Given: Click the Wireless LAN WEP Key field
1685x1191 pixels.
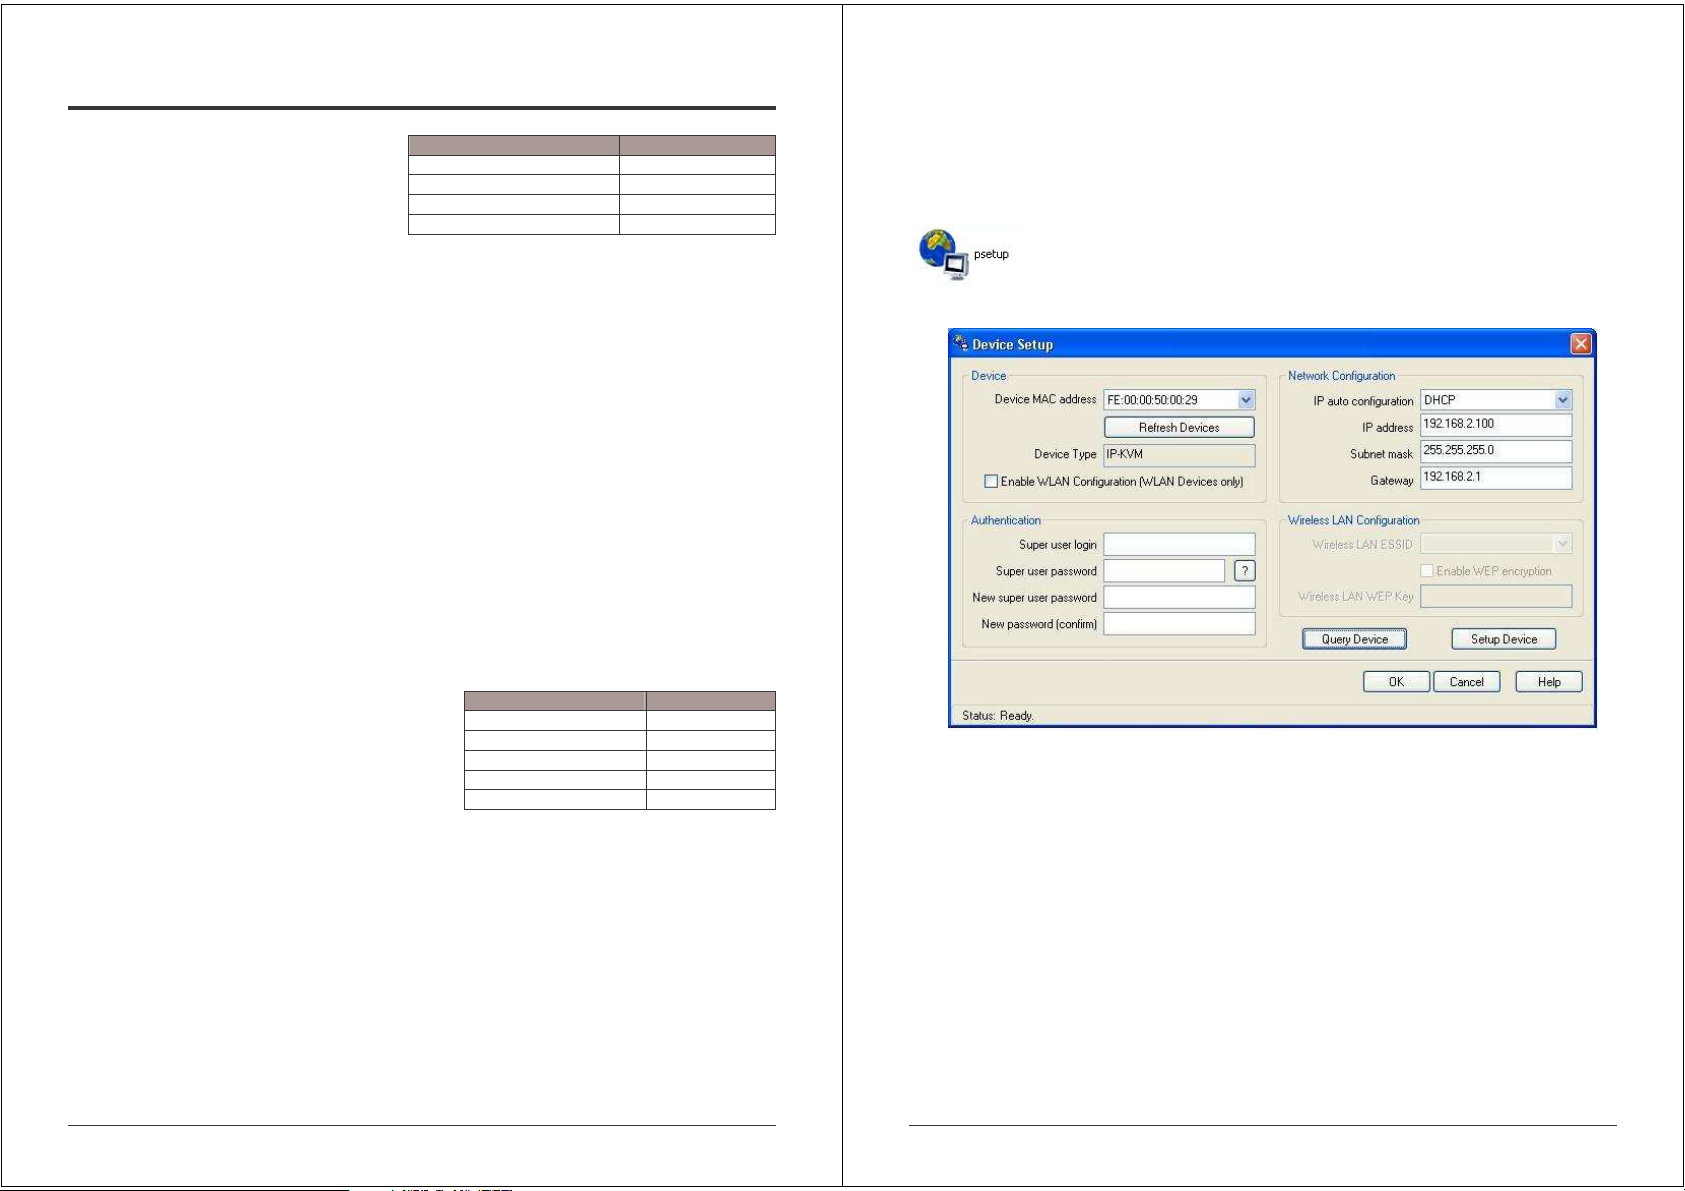Looking at the screenshot, I should pos(1496,597).
